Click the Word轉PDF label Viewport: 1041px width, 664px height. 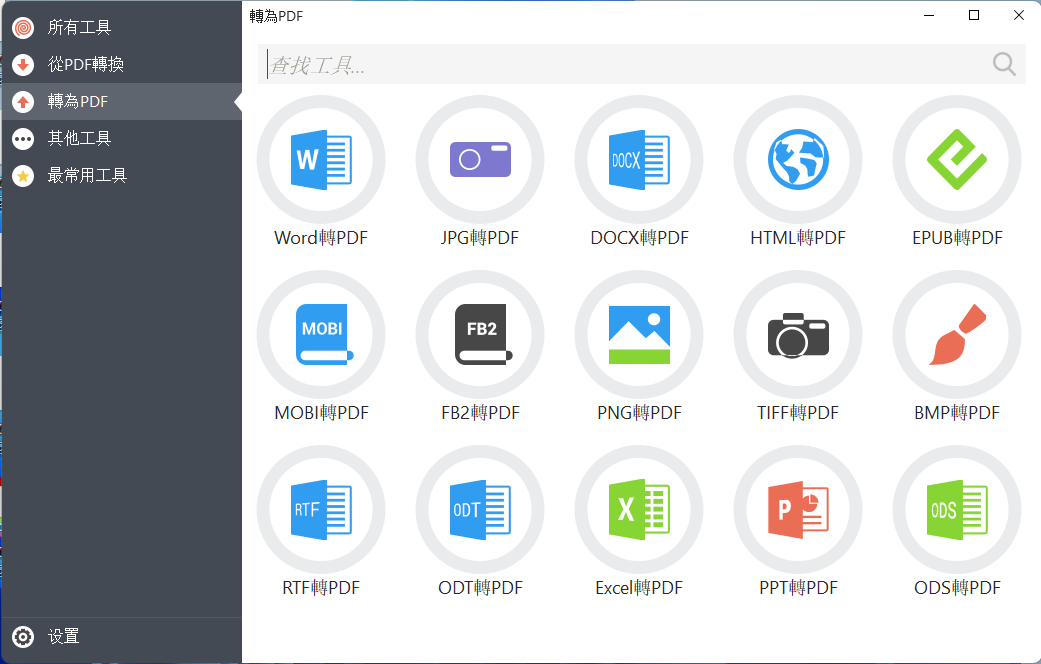[x=321, y=238]
